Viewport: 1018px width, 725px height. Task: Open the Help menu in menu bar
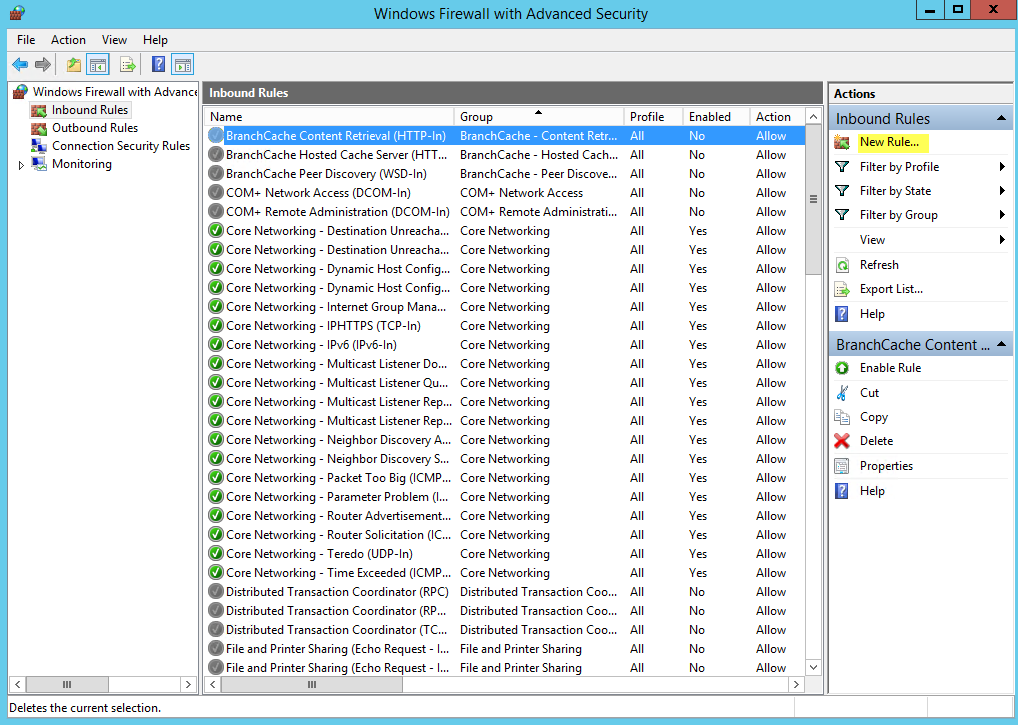coord(155,40)
